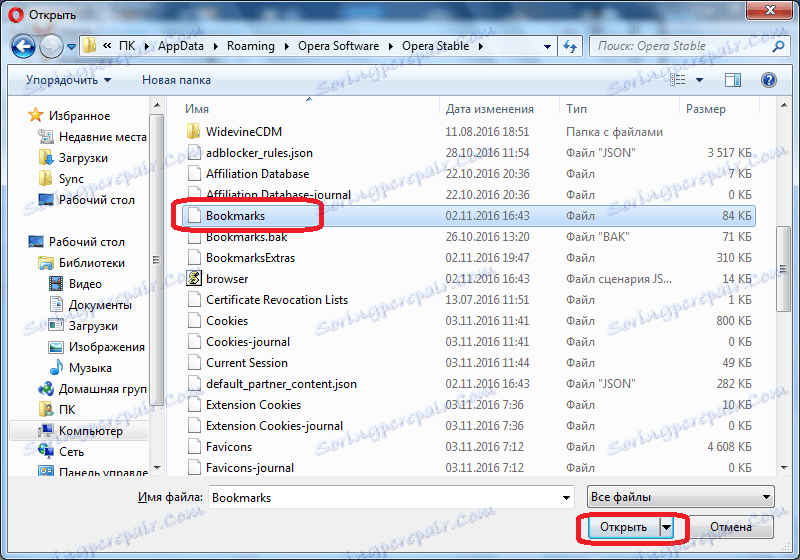
Task: Select the WidevineCDM folder icon
Action: 193,132
